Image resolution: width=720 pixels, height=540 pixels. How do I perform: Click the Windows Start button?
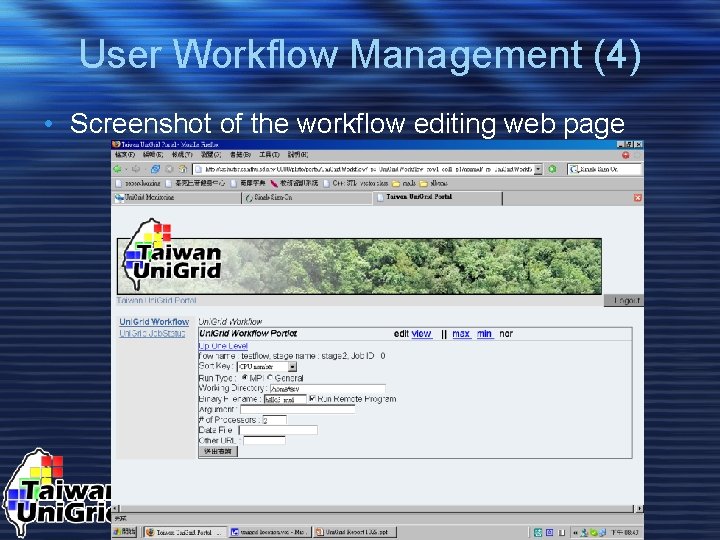[124, 532]
